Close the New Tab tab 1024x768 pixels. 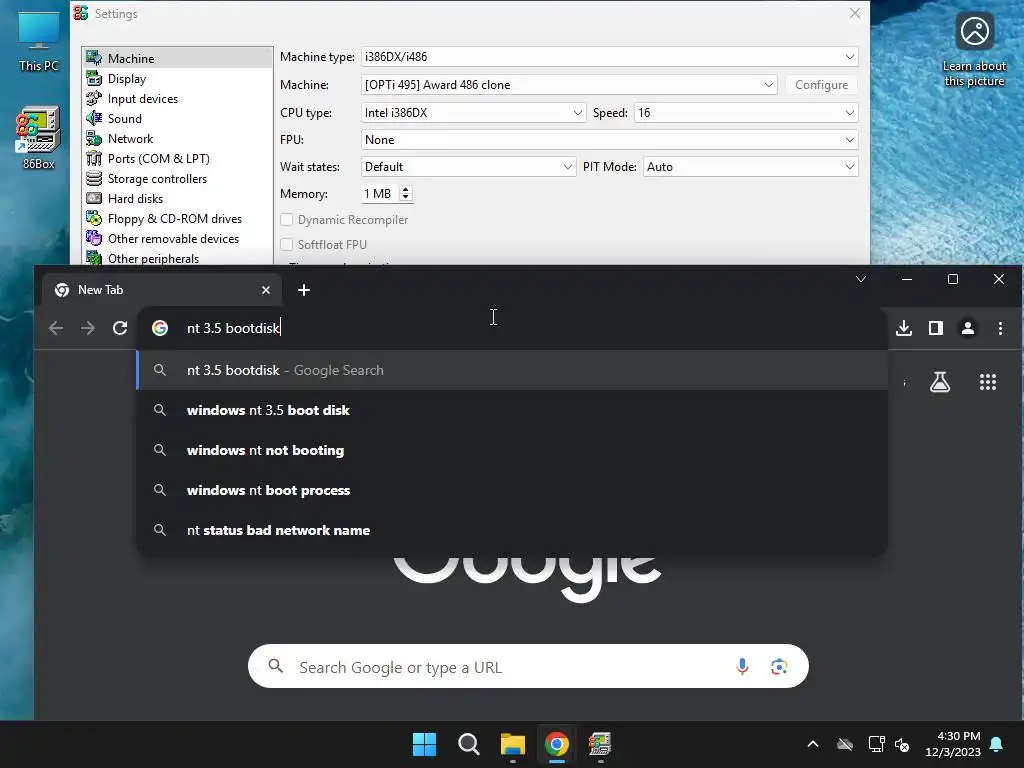click(x=266, y=290)
